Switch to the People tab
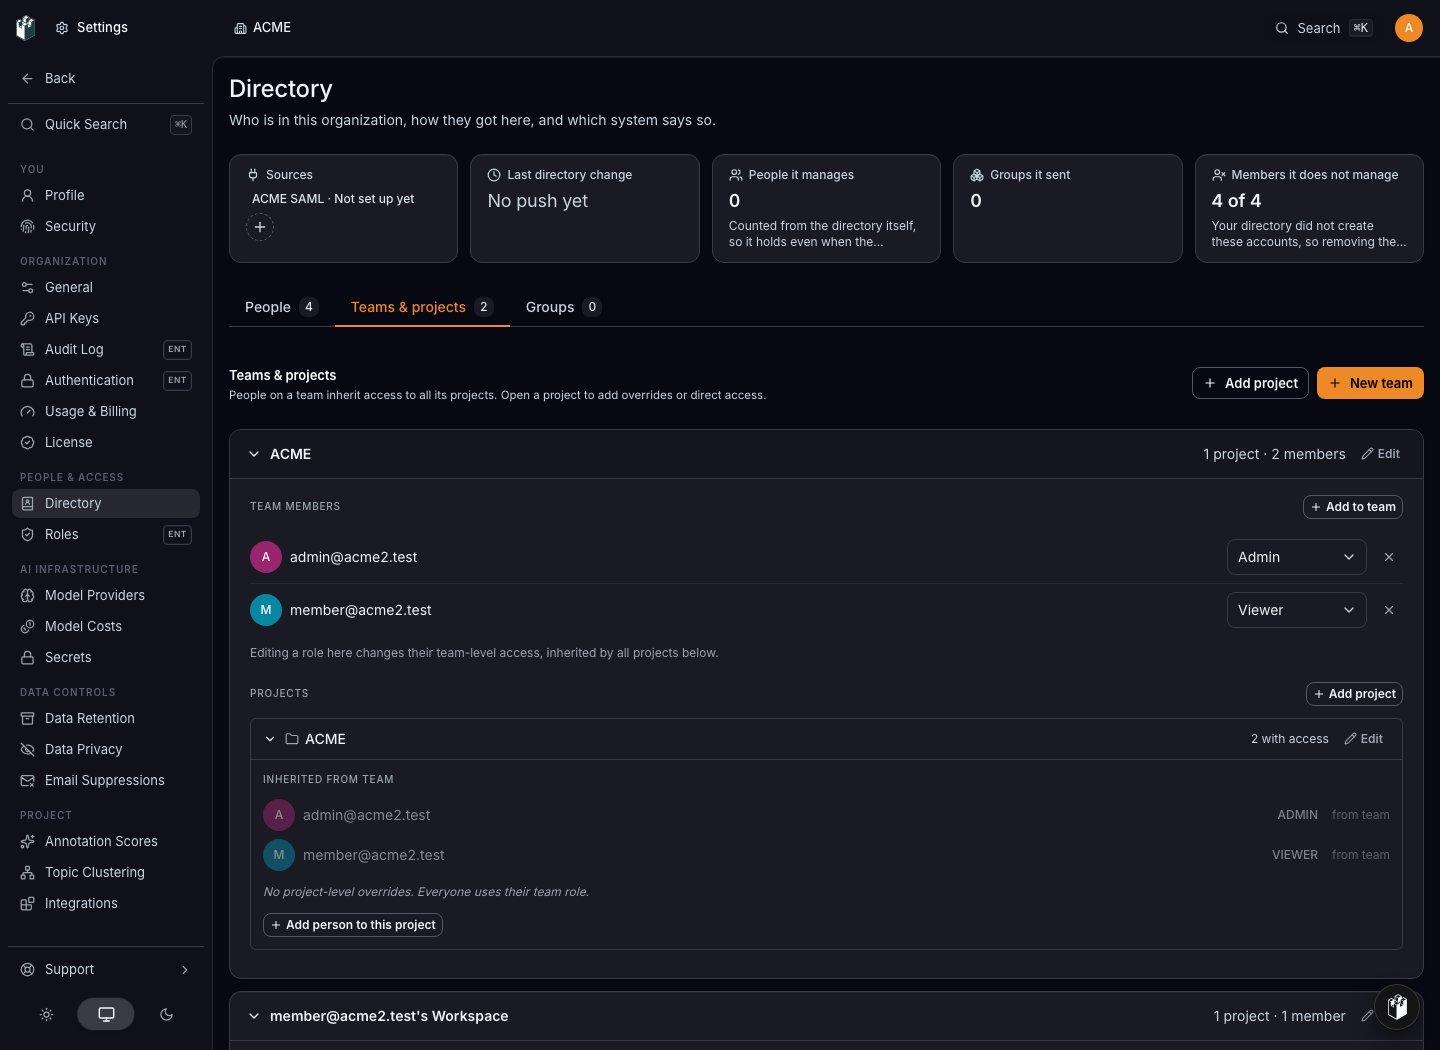This screenshot has height=1050, width=1440. 280,307
